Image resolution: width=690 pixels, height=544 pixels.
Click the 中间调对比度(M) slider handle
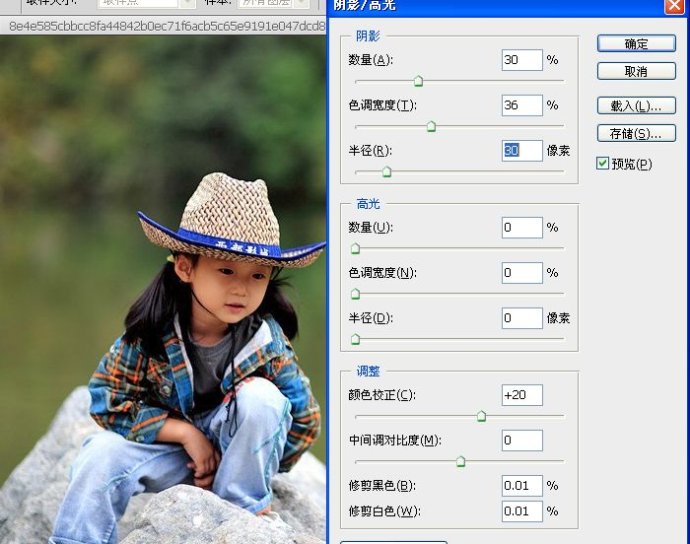[x=460, y=461]
